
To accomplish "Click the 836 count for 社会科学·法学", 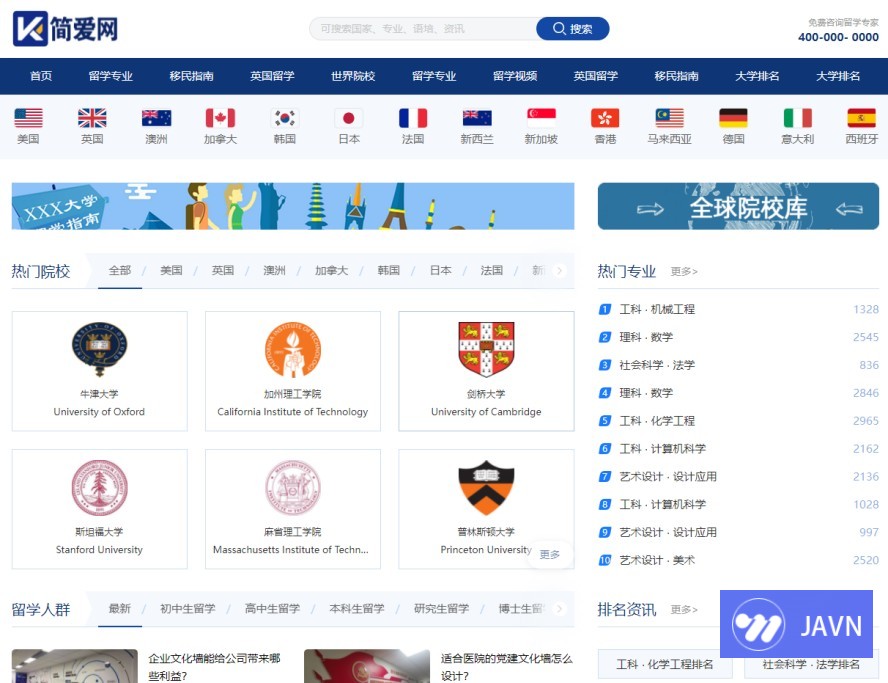I will pyautogui.click(x=869, y=365).
